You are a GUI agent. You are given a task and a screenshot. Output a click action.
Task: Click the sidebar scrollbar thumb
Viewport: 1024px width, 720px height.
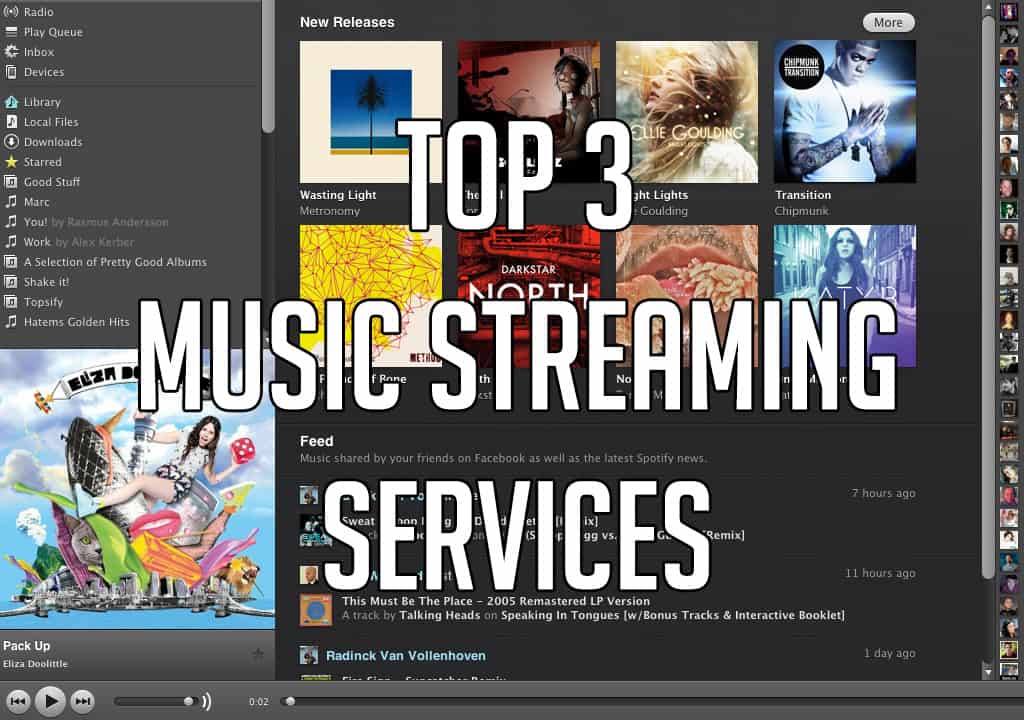pyautogui.click(x=268, y=66)
